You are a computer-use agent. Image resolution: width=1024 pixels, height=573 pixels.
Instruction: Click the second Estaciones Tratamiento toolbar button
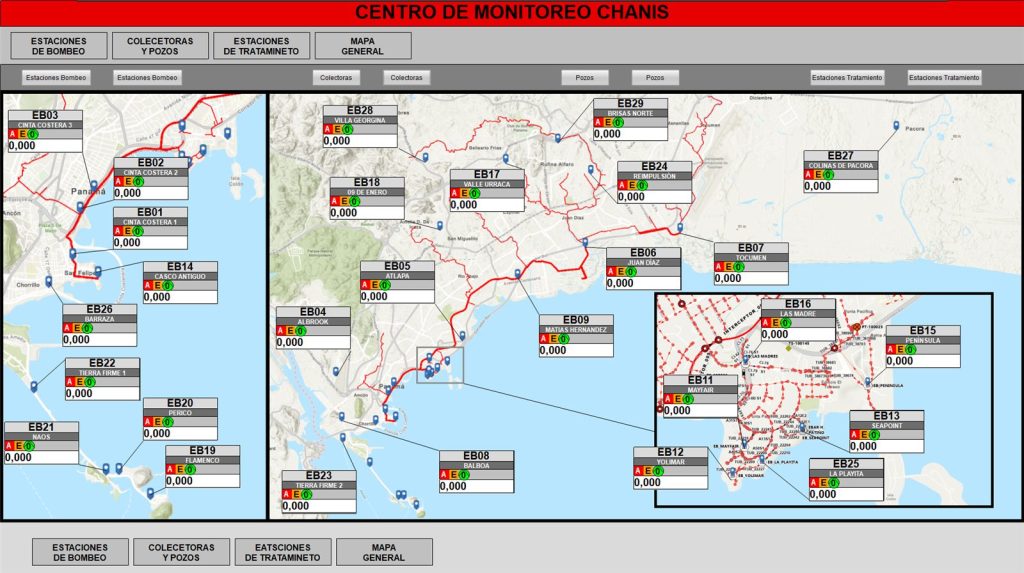click(x=944, y=77)
